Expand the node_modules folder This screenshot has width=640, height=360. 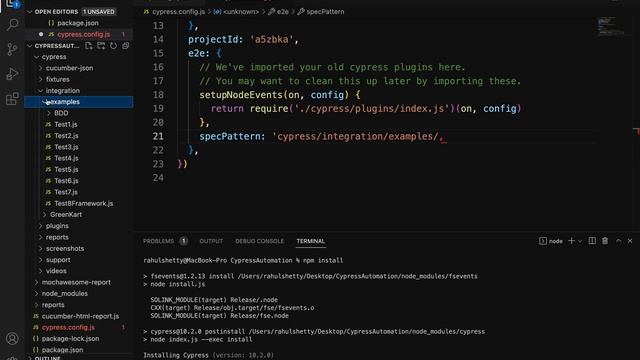tap(37, 293)
